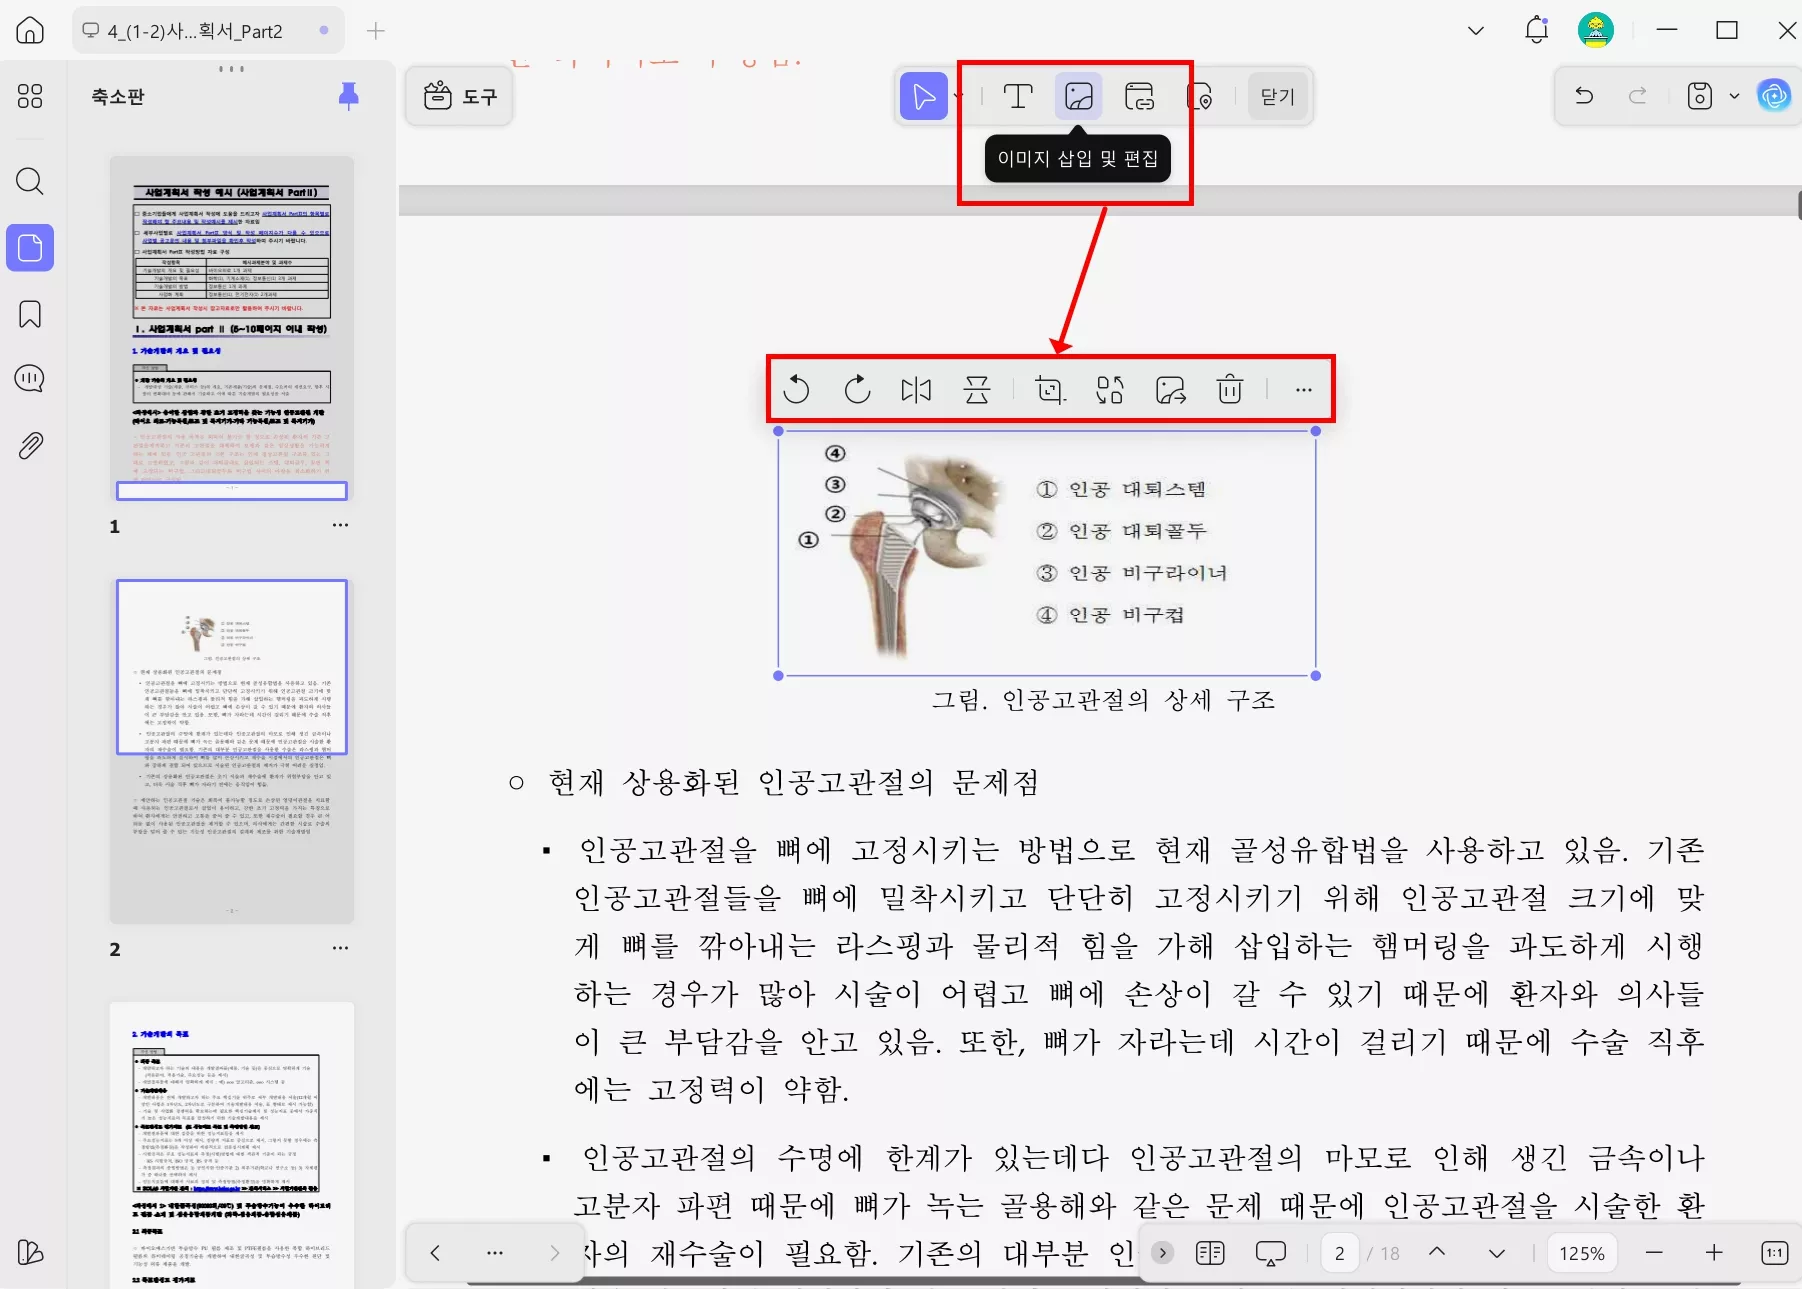Screen dimensions: 1802x1289
Task: Crop the selected anatomy image
Action: (1049, 390)
